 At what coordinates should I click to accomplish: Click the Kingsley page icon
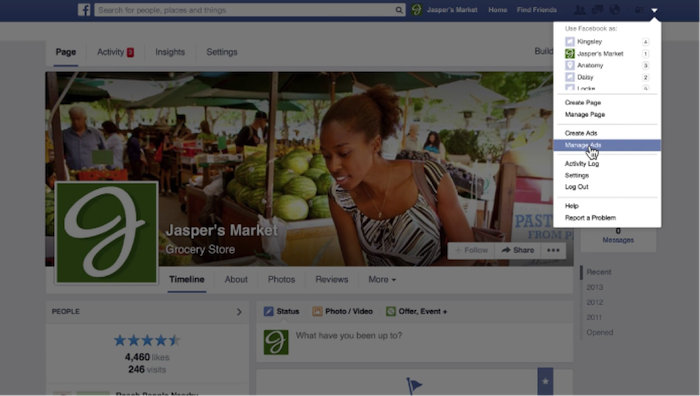coord(570,42)
